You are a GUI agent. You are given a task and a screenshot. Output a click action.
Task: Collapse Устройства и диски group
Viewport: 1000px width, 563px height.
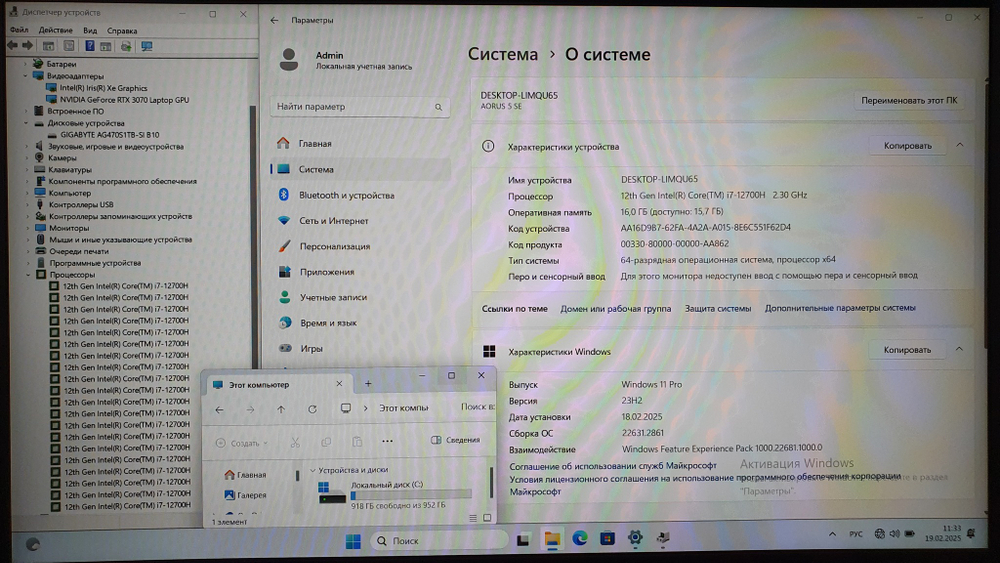(x=312, y=470)
